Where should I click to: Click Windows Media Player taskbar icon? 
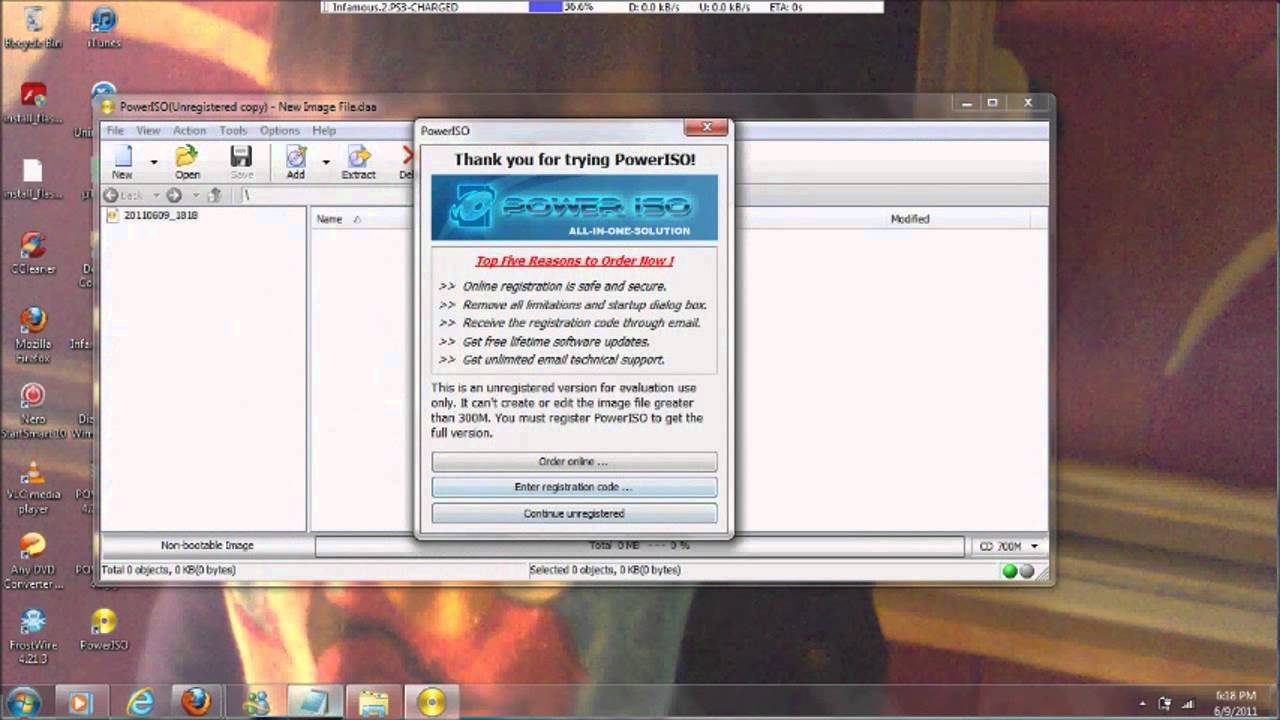tap(79, 703)
